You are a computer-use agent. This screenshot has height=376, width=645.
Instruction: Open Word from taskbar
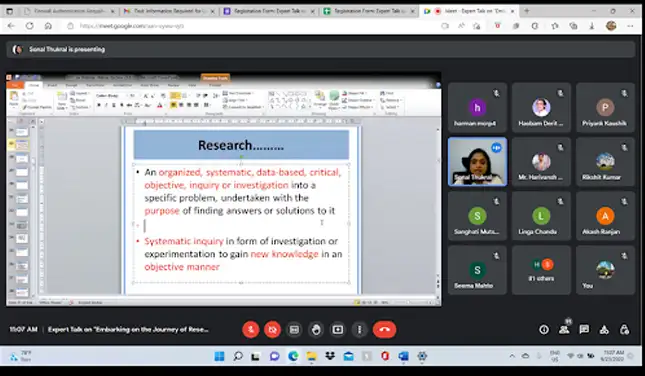click(x=404, y=356)
